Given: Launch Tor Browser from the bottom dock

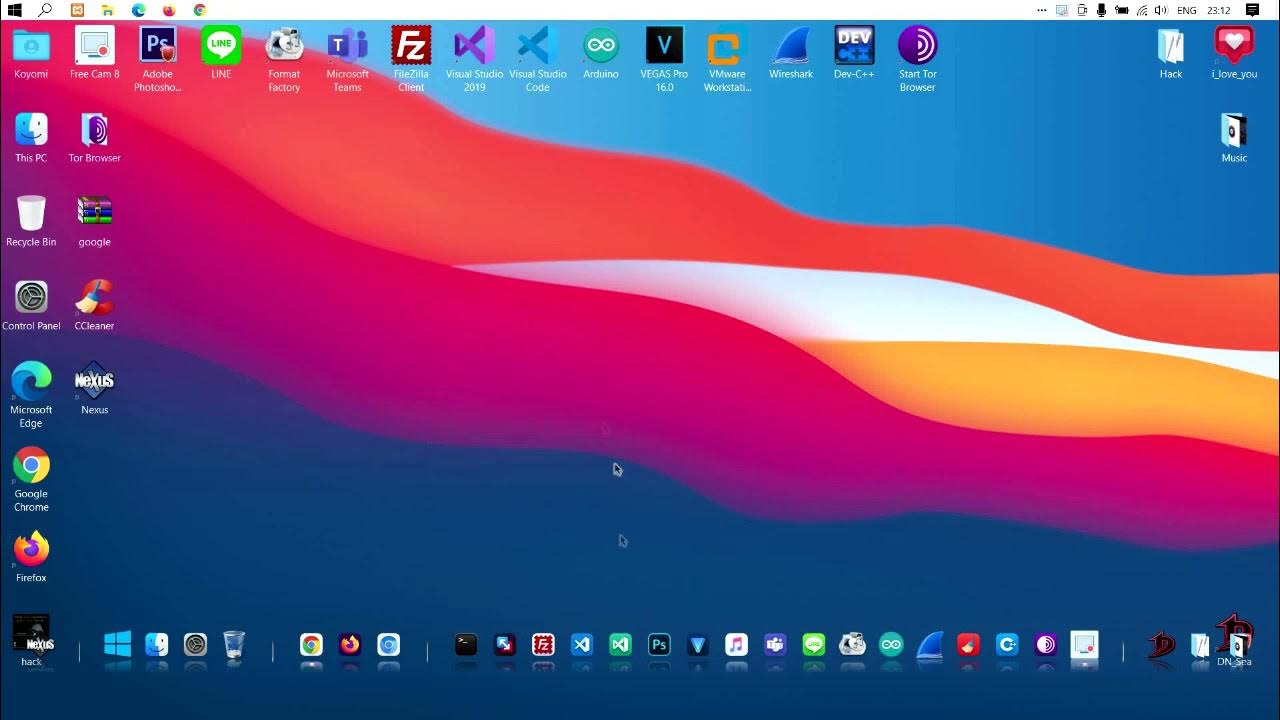Looking at the screenshot, I should point(1046,645).
